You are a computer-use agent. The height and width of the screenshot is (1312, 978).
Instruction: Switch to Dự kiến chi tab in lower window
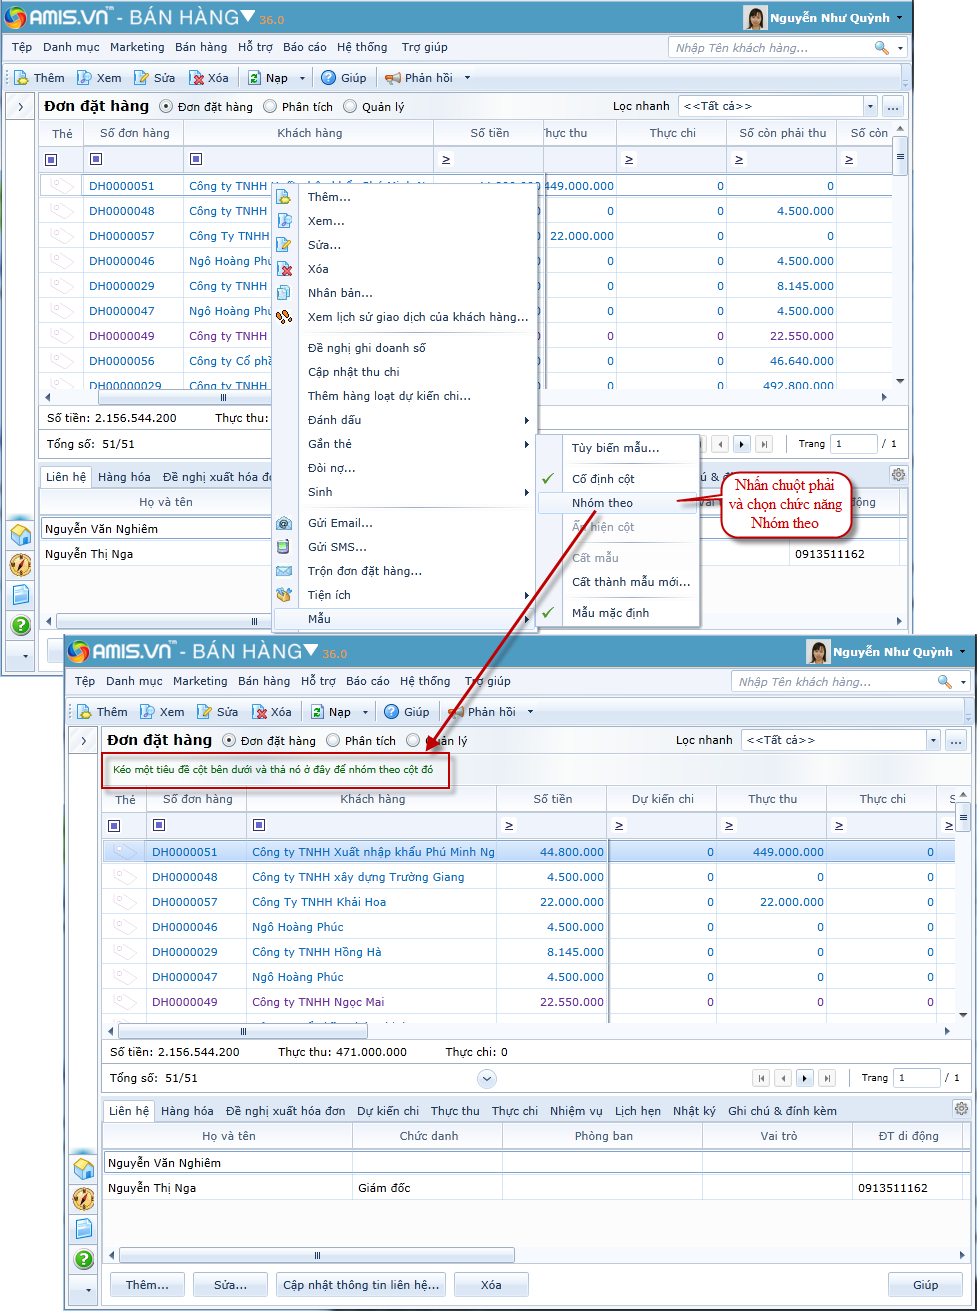point(388,1111)
